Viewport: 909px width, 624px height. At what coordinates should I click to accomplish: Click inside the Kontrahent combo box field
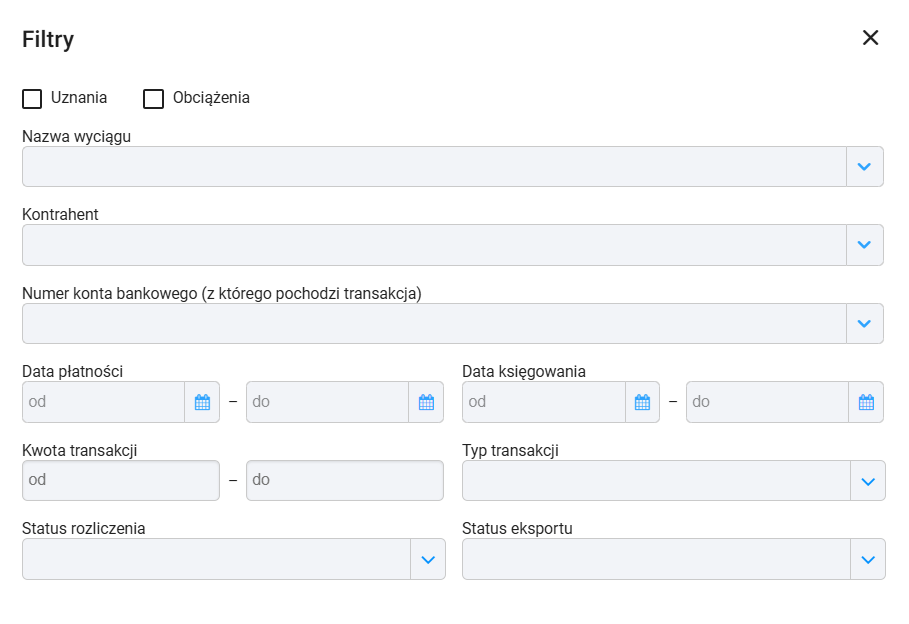434,245
